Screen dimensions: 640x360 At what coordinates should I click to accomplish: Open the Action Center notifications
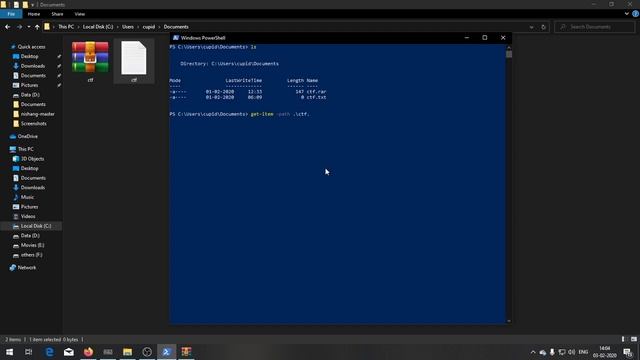(628, 352)
